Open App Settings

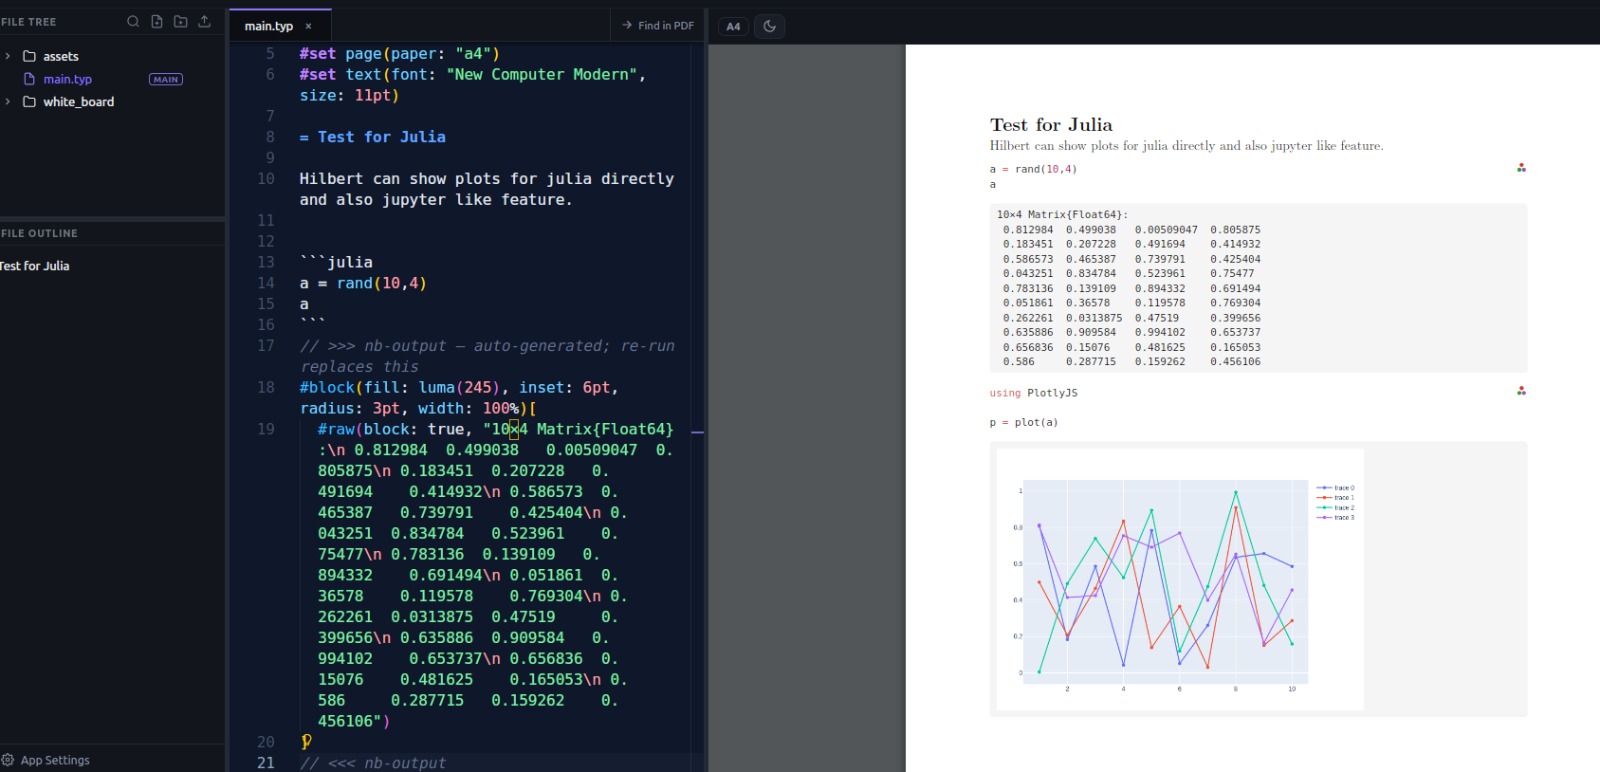click(46, 760)
